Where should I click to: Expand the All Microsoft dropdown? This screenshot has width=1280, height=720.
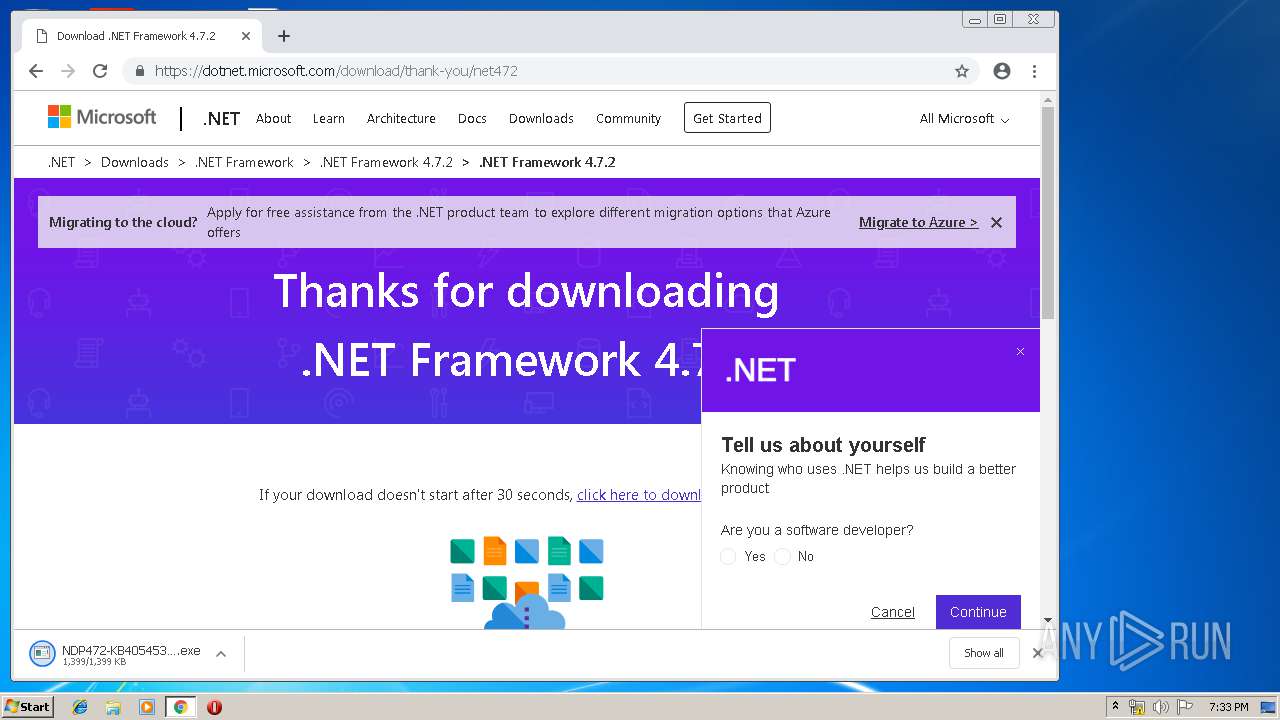tap(964, 118)
